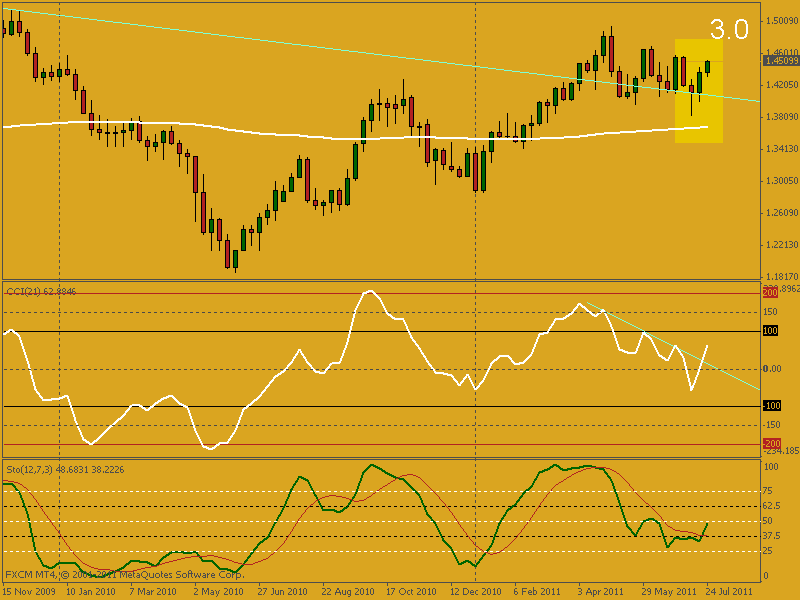Click the black -100 level tag in CCI
Viewport: 800px width, 600px height.
coord(771,405)
